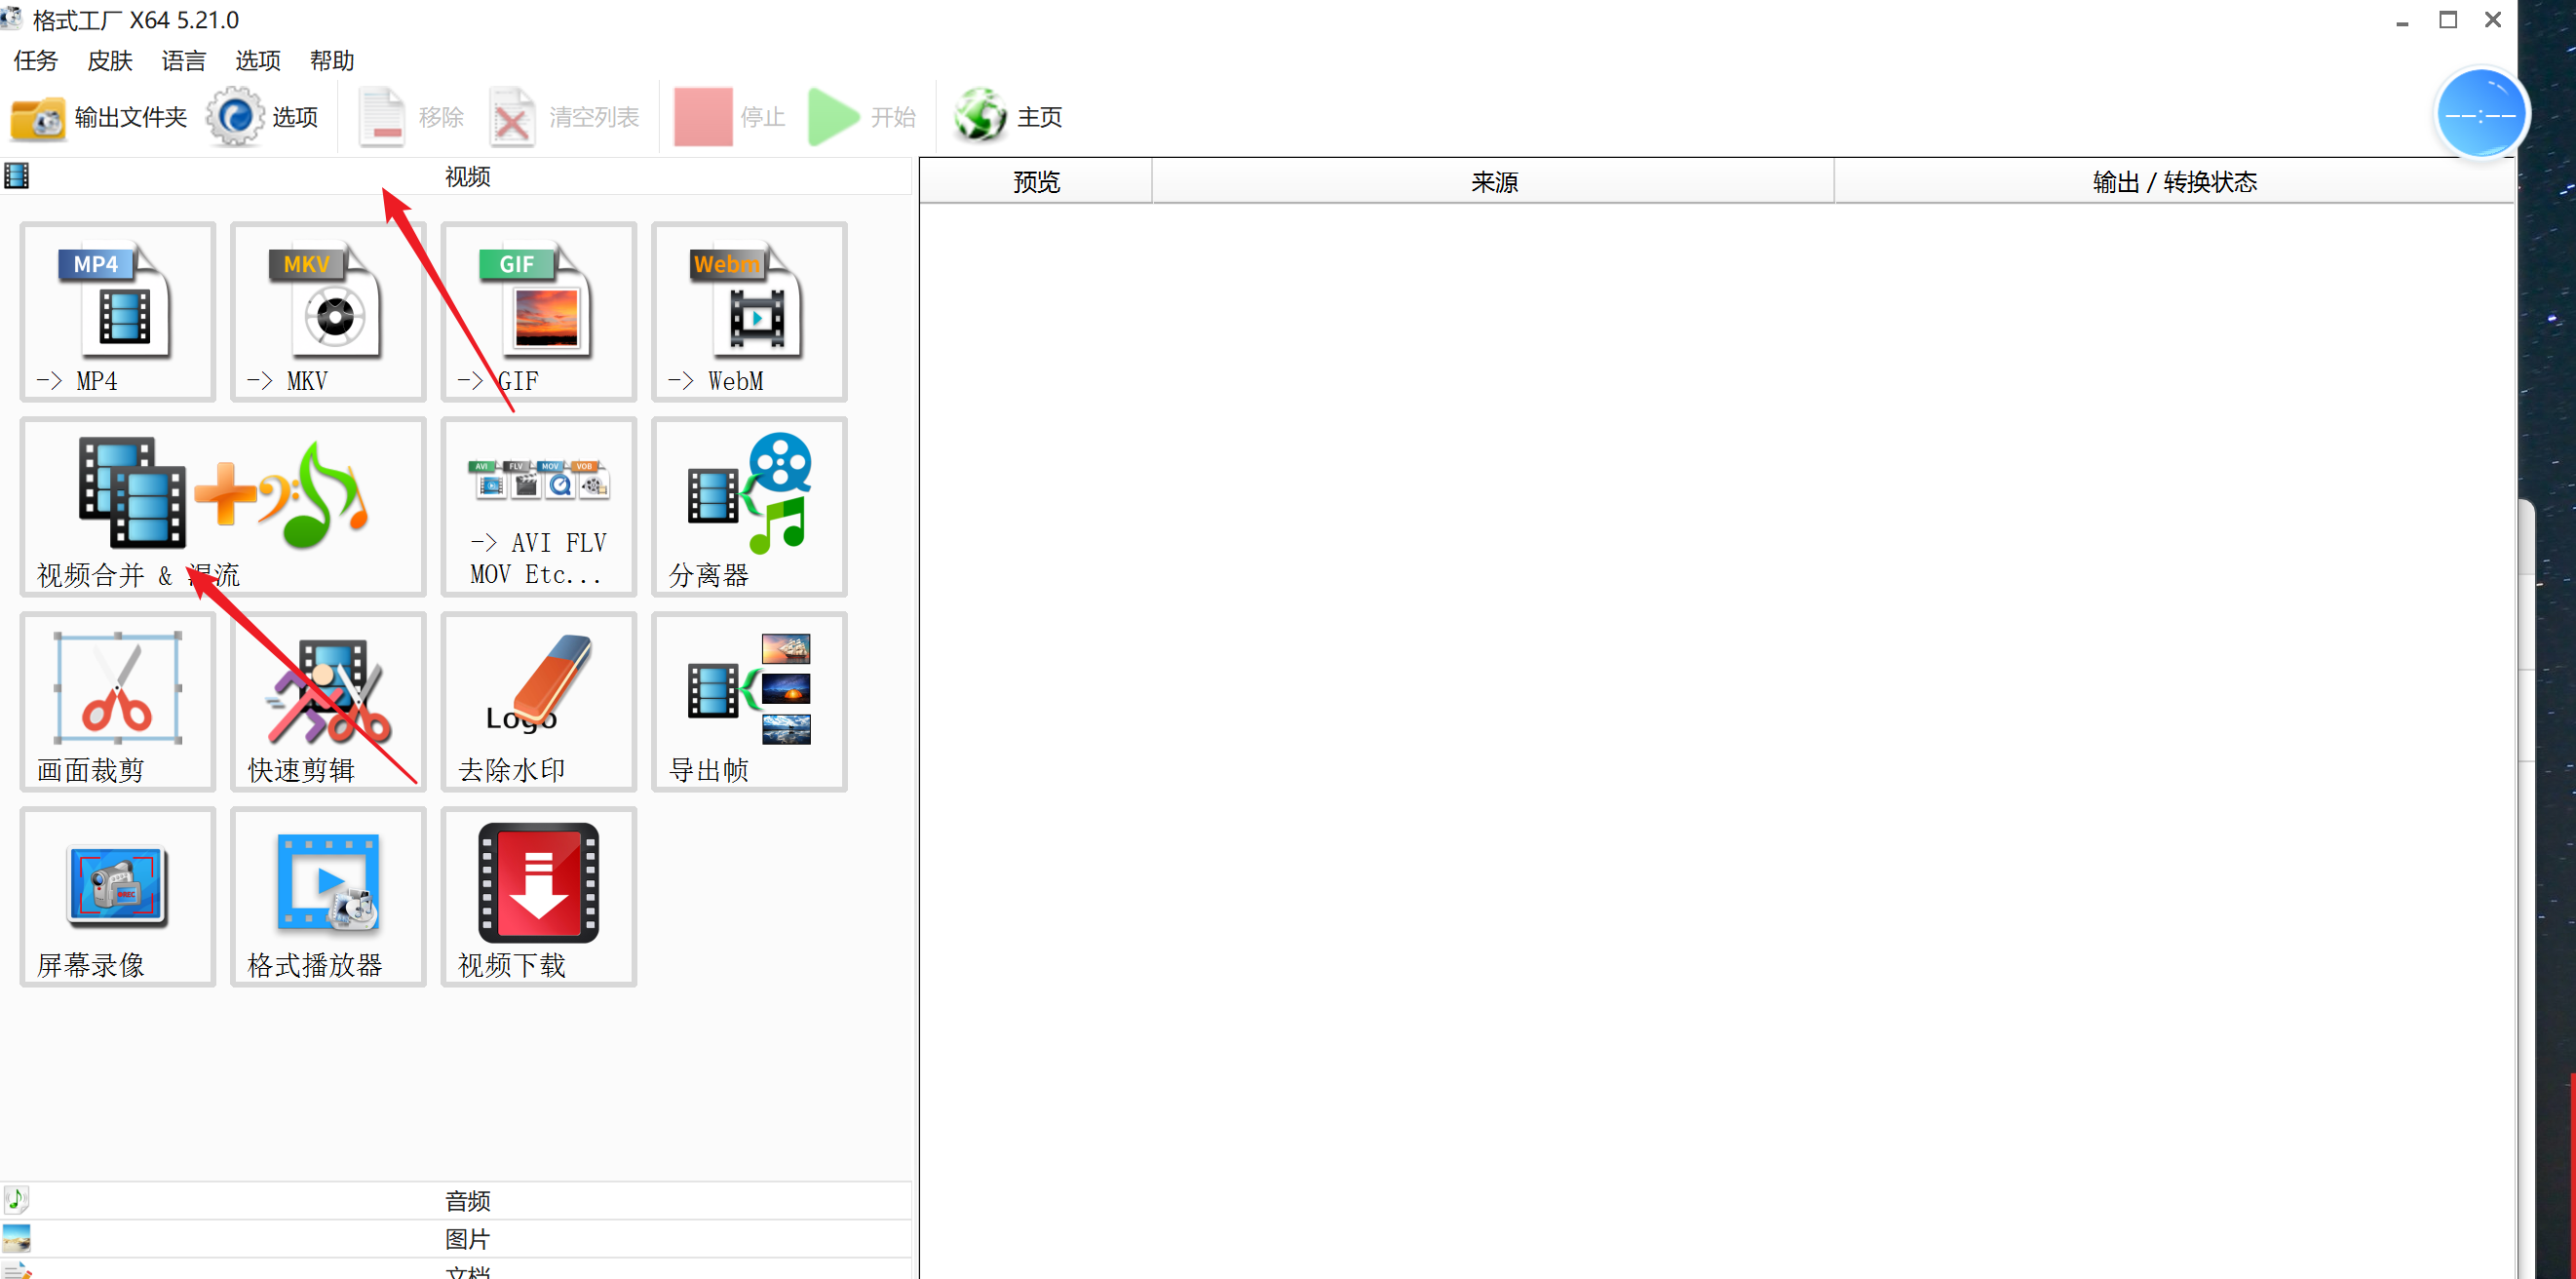2576x1279 pixels.
Task: Open the 去除水印 logo remover
Action: click(x=538, y=702)
